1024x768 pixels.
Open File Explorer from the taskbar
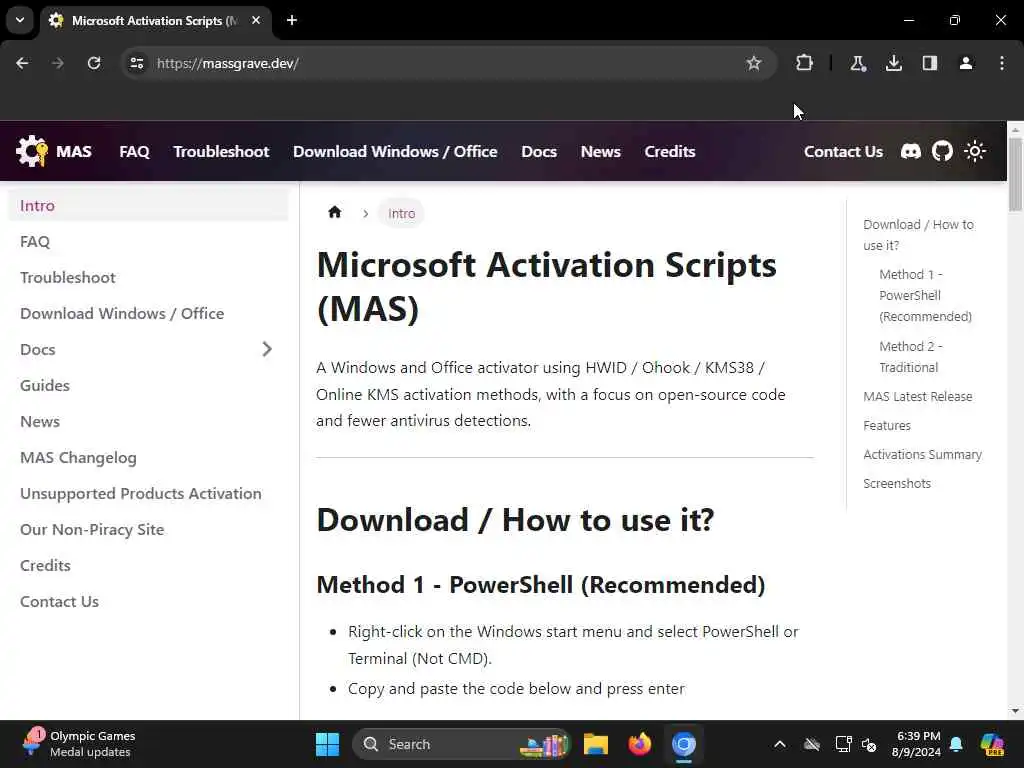(596, 744)
